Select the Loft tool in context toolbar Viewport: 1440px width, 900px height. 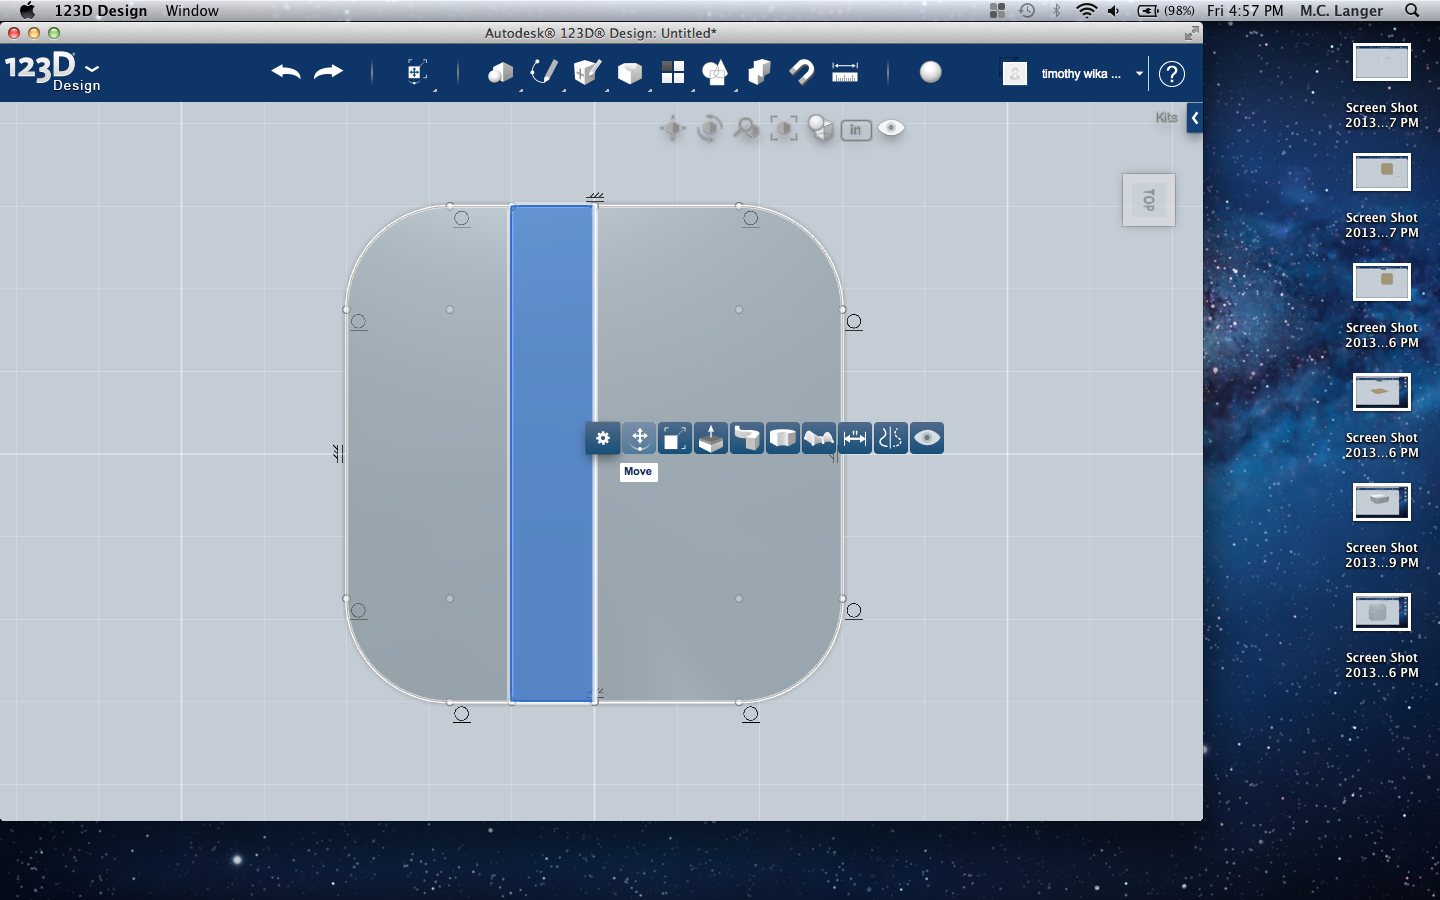(819, 438)
